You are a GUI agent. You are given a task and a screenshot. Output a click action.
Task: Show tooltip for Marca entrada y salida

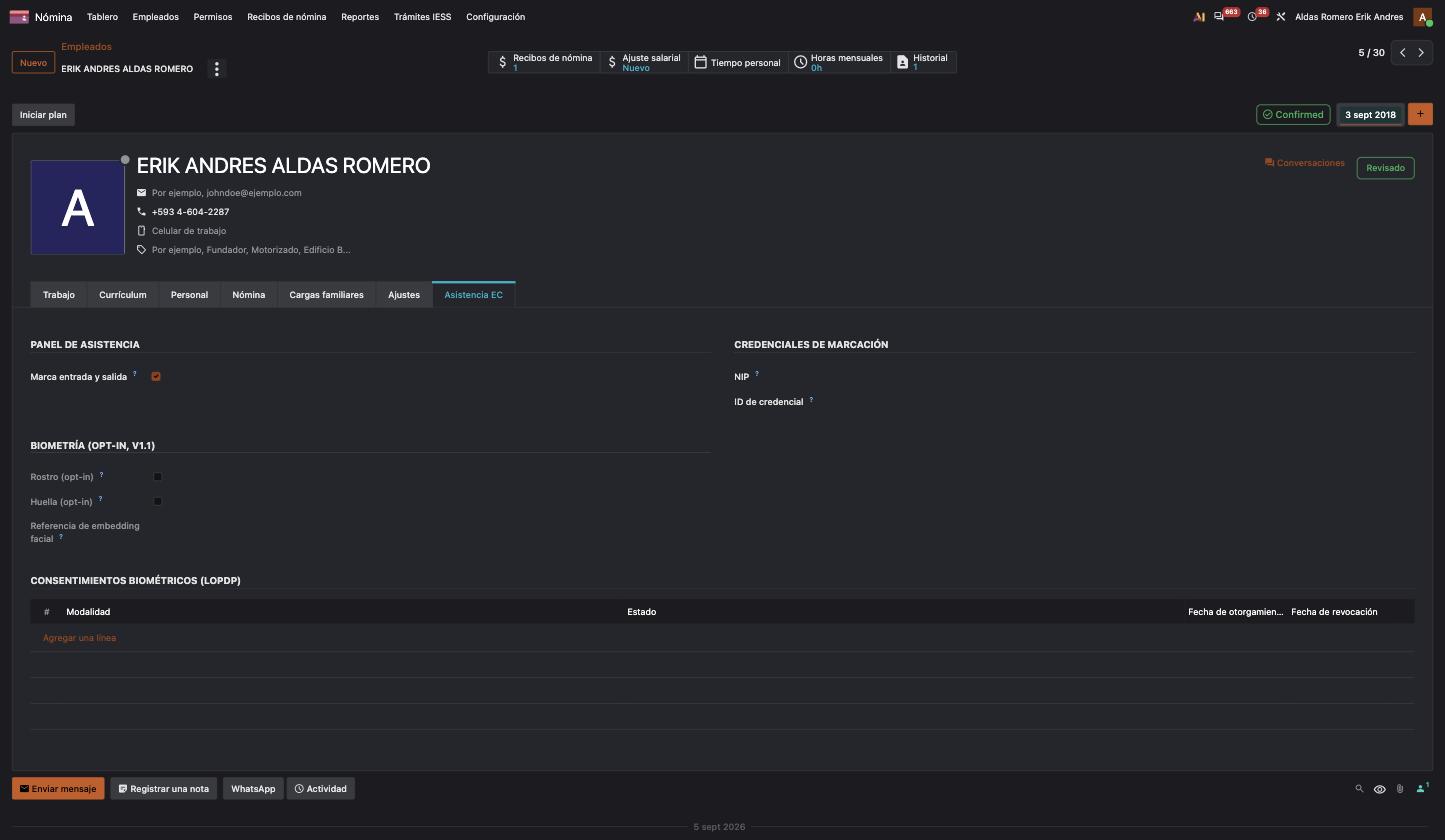[135, 374]
